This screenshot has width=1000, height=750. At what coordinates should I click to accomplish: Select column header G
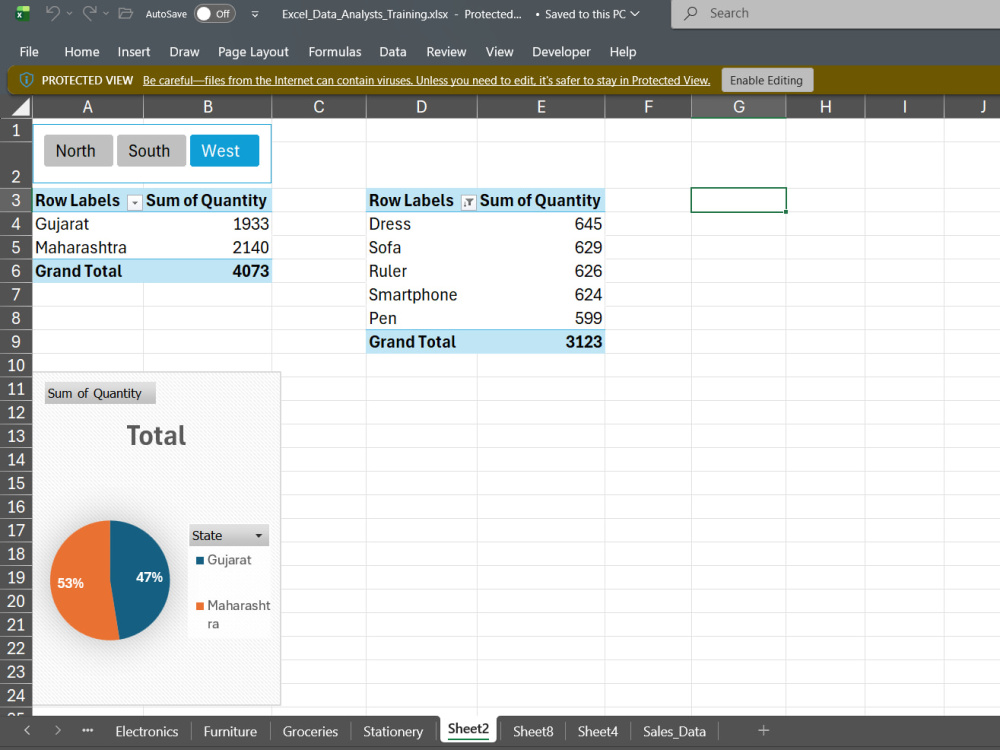[739, 107]
